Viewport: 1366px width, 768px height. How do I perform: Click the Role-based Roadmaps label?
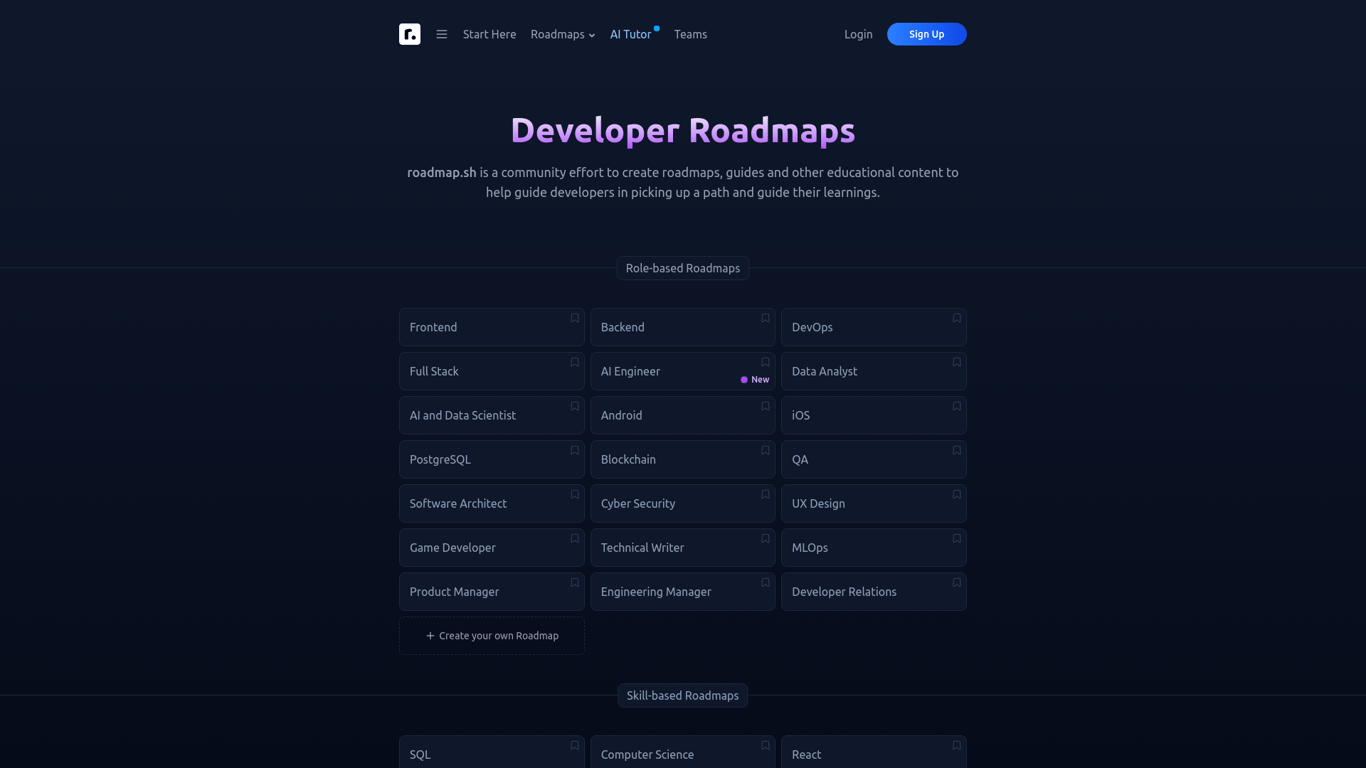coord(683,268)
